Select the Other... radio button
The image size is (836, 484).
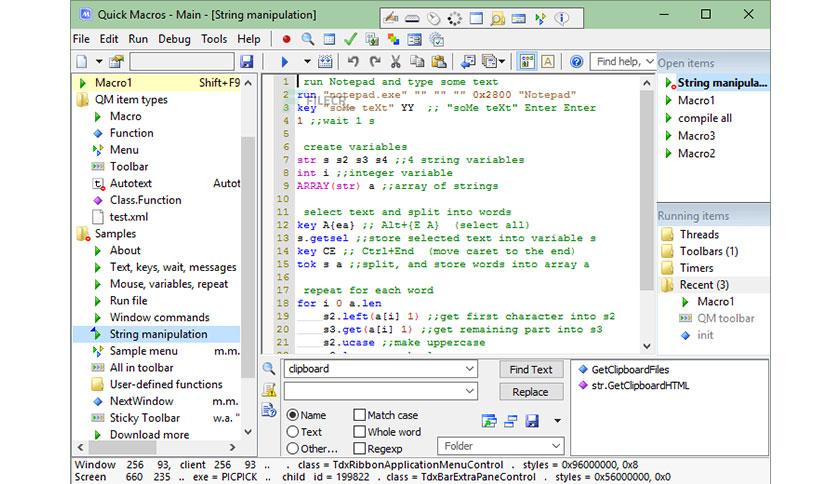click(293, 448)
